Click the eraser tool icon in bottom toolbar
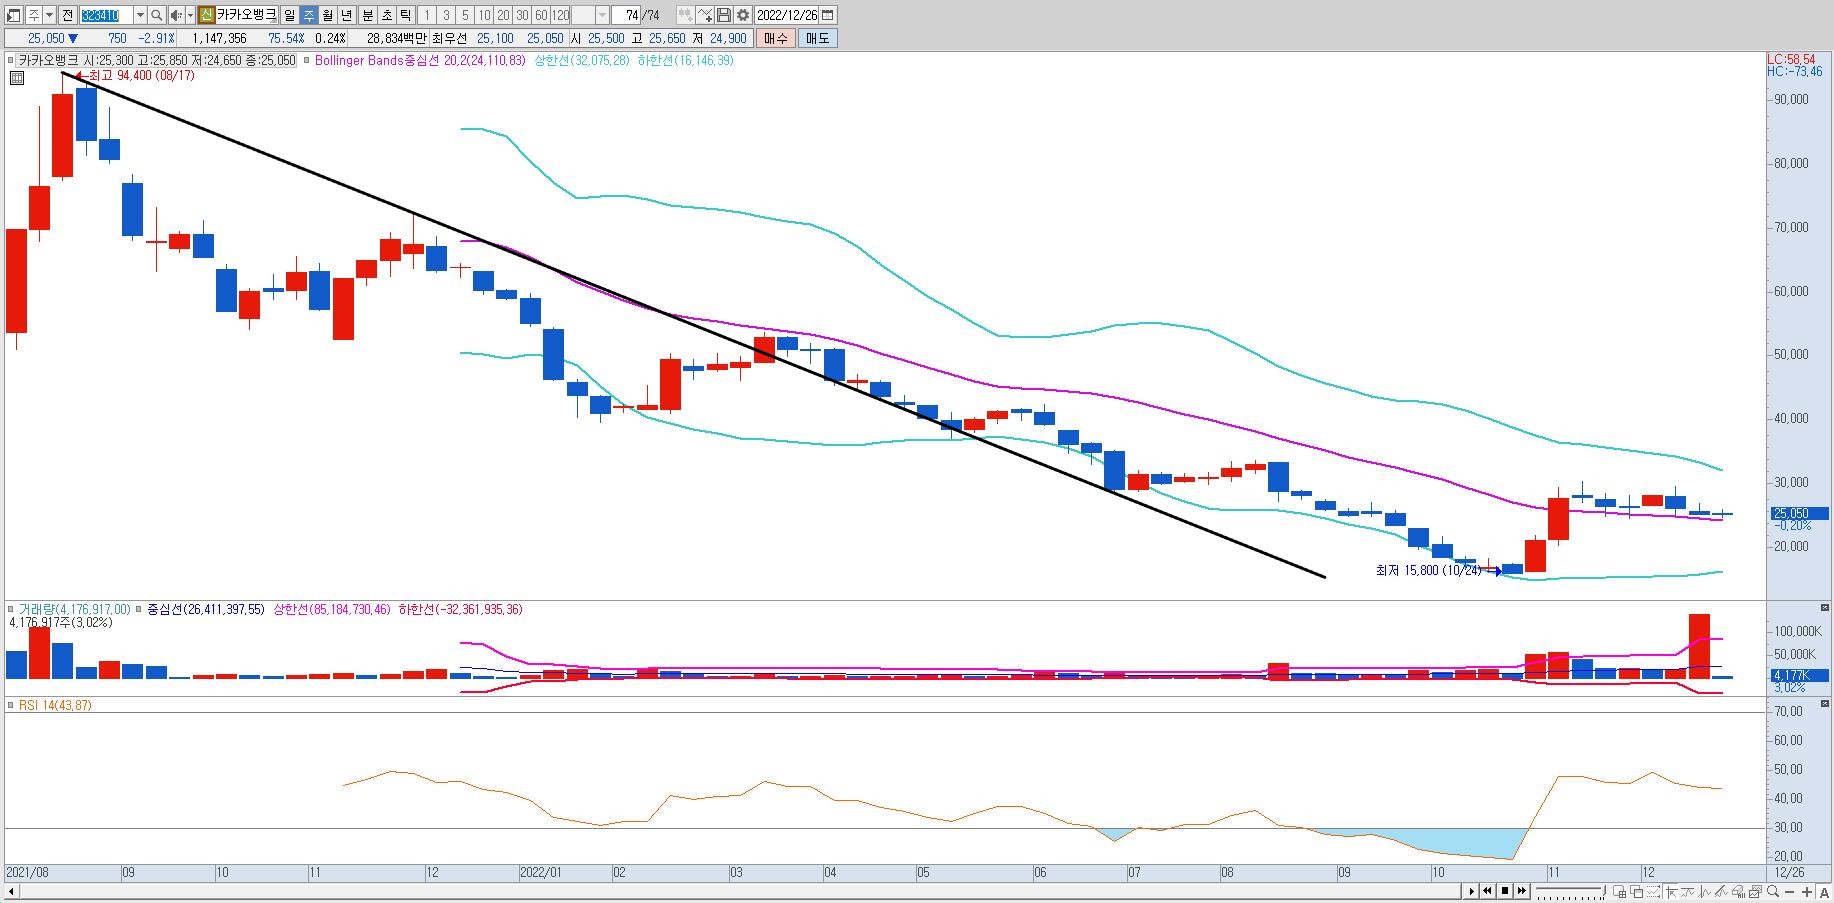The image size is (1834, 903). pyautogui.click(x=1739, y=891)
